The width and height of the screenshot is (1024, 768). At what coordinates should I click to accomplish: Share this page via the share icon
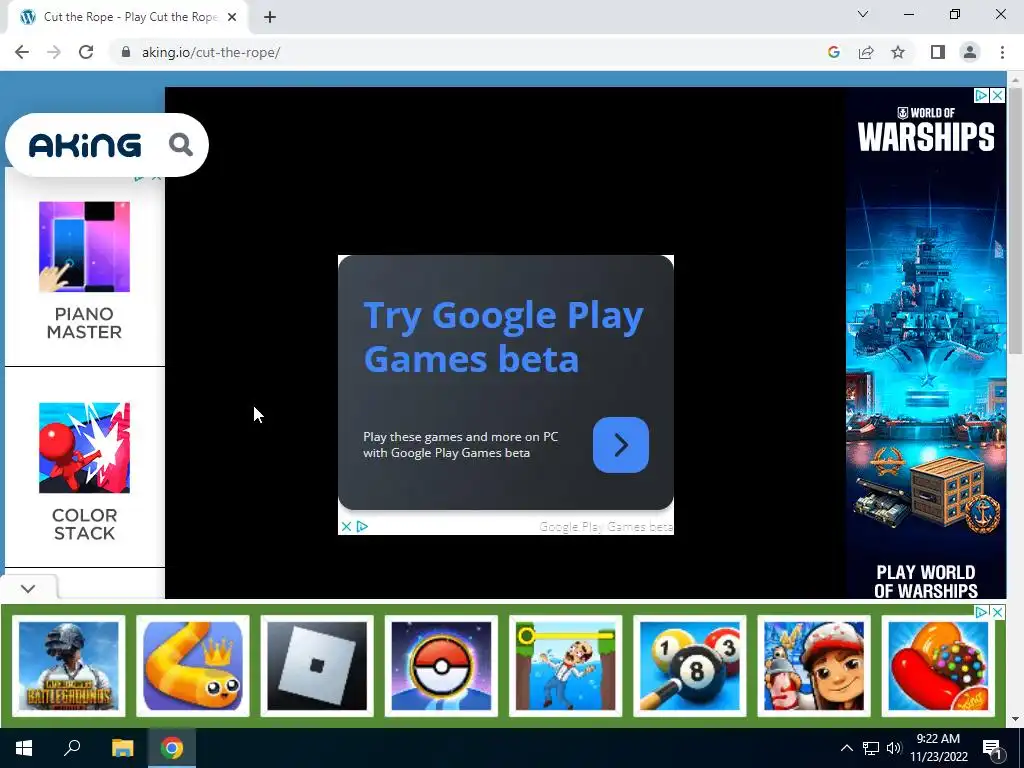tap(866, 52)
